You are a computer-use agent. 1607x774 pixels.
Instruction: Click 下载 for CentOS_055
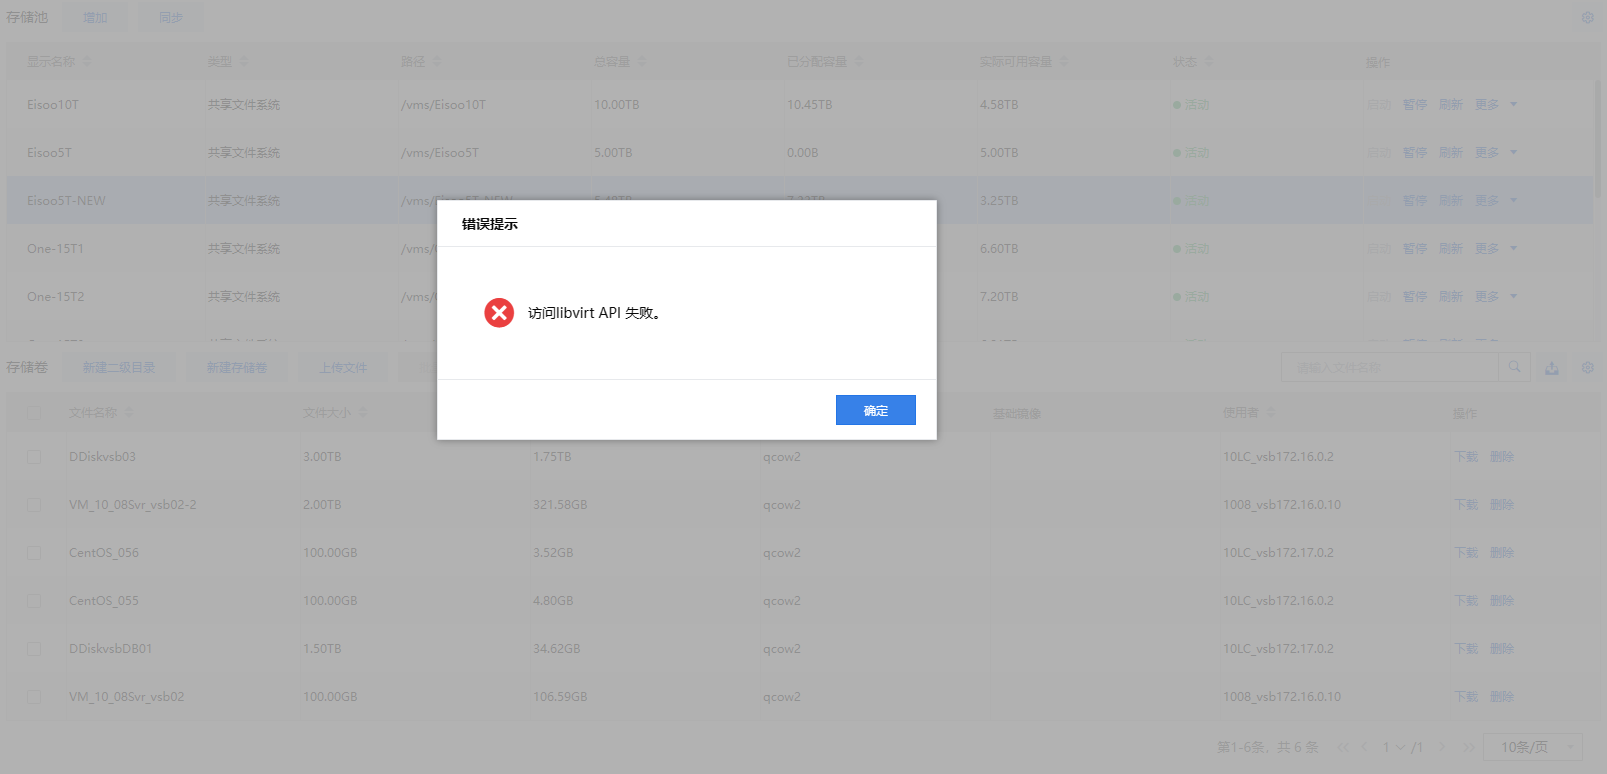click(1466, 601)
